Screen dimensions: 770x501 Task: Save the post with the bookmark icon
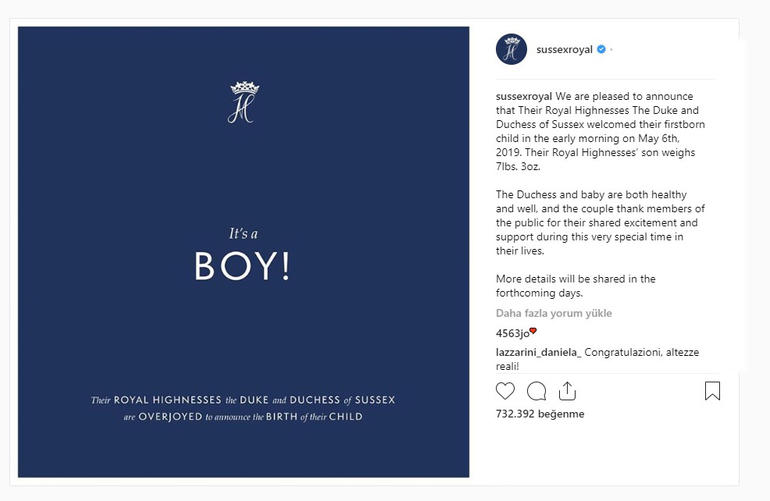pos(712,391)
